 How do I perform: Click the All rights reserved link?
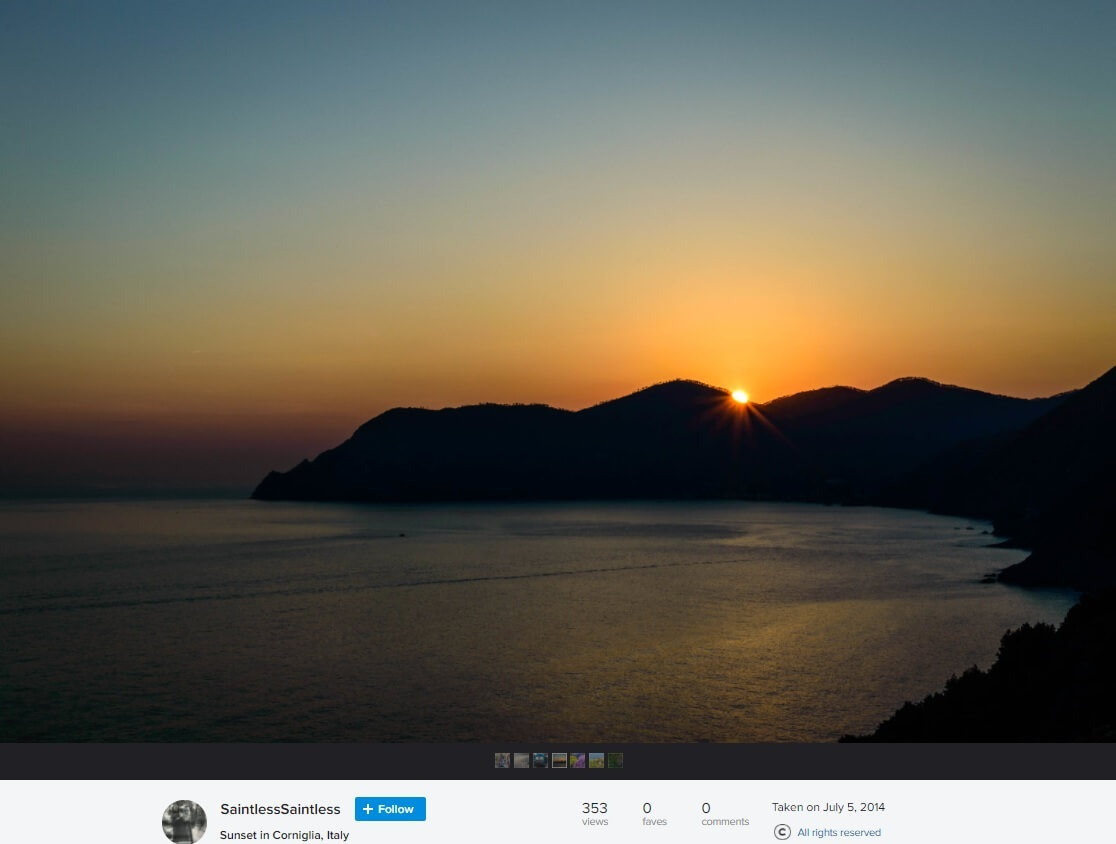838,832
